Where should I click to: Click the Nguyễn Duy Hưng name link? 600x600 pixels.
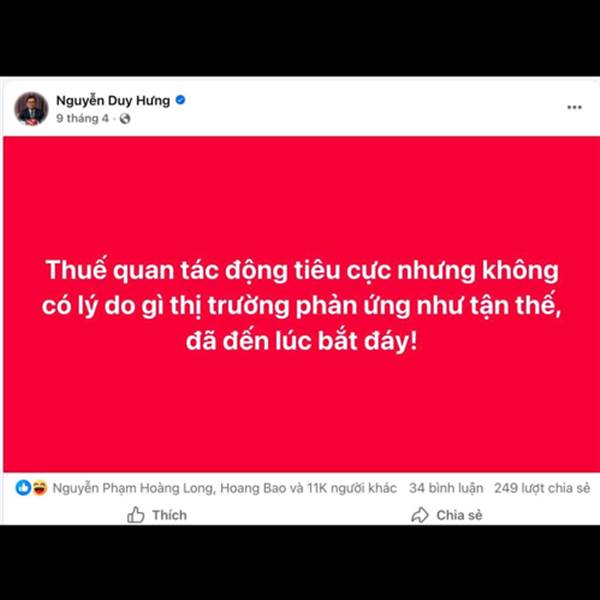point(113,100)
